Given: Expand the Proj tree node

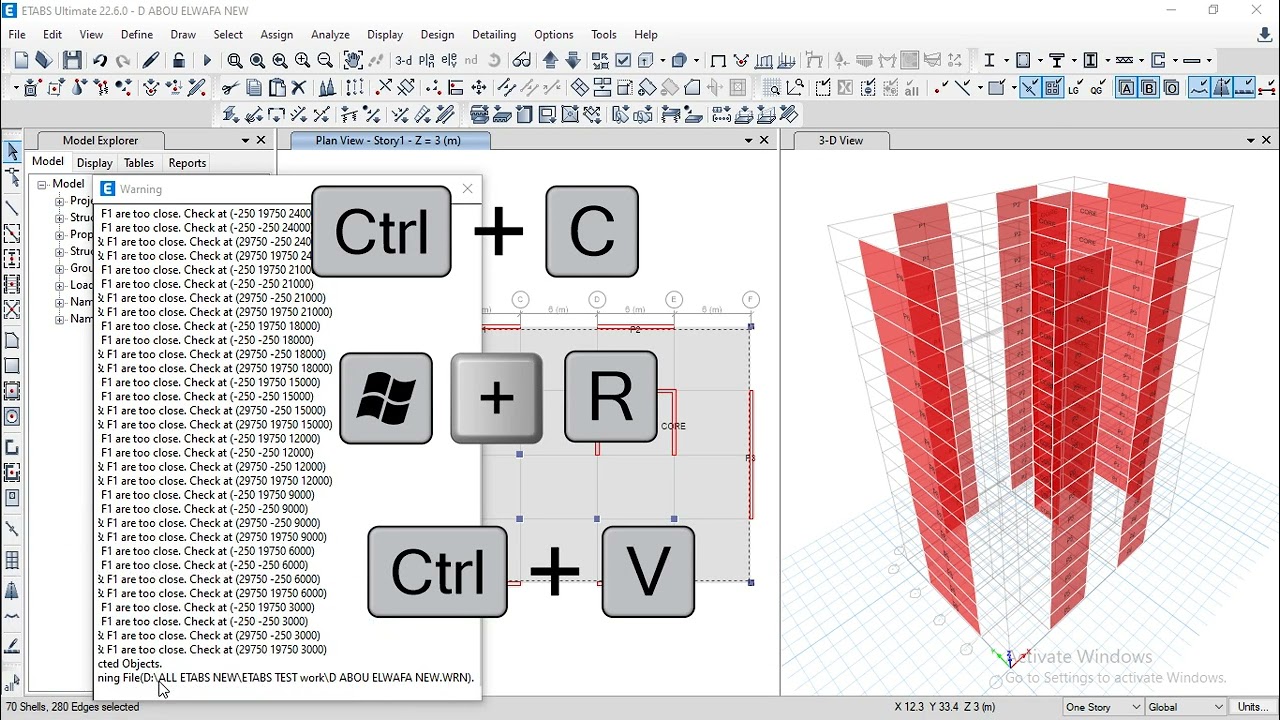Looking at the screenshot, I should pyautogui.click(x=59, y=201).
